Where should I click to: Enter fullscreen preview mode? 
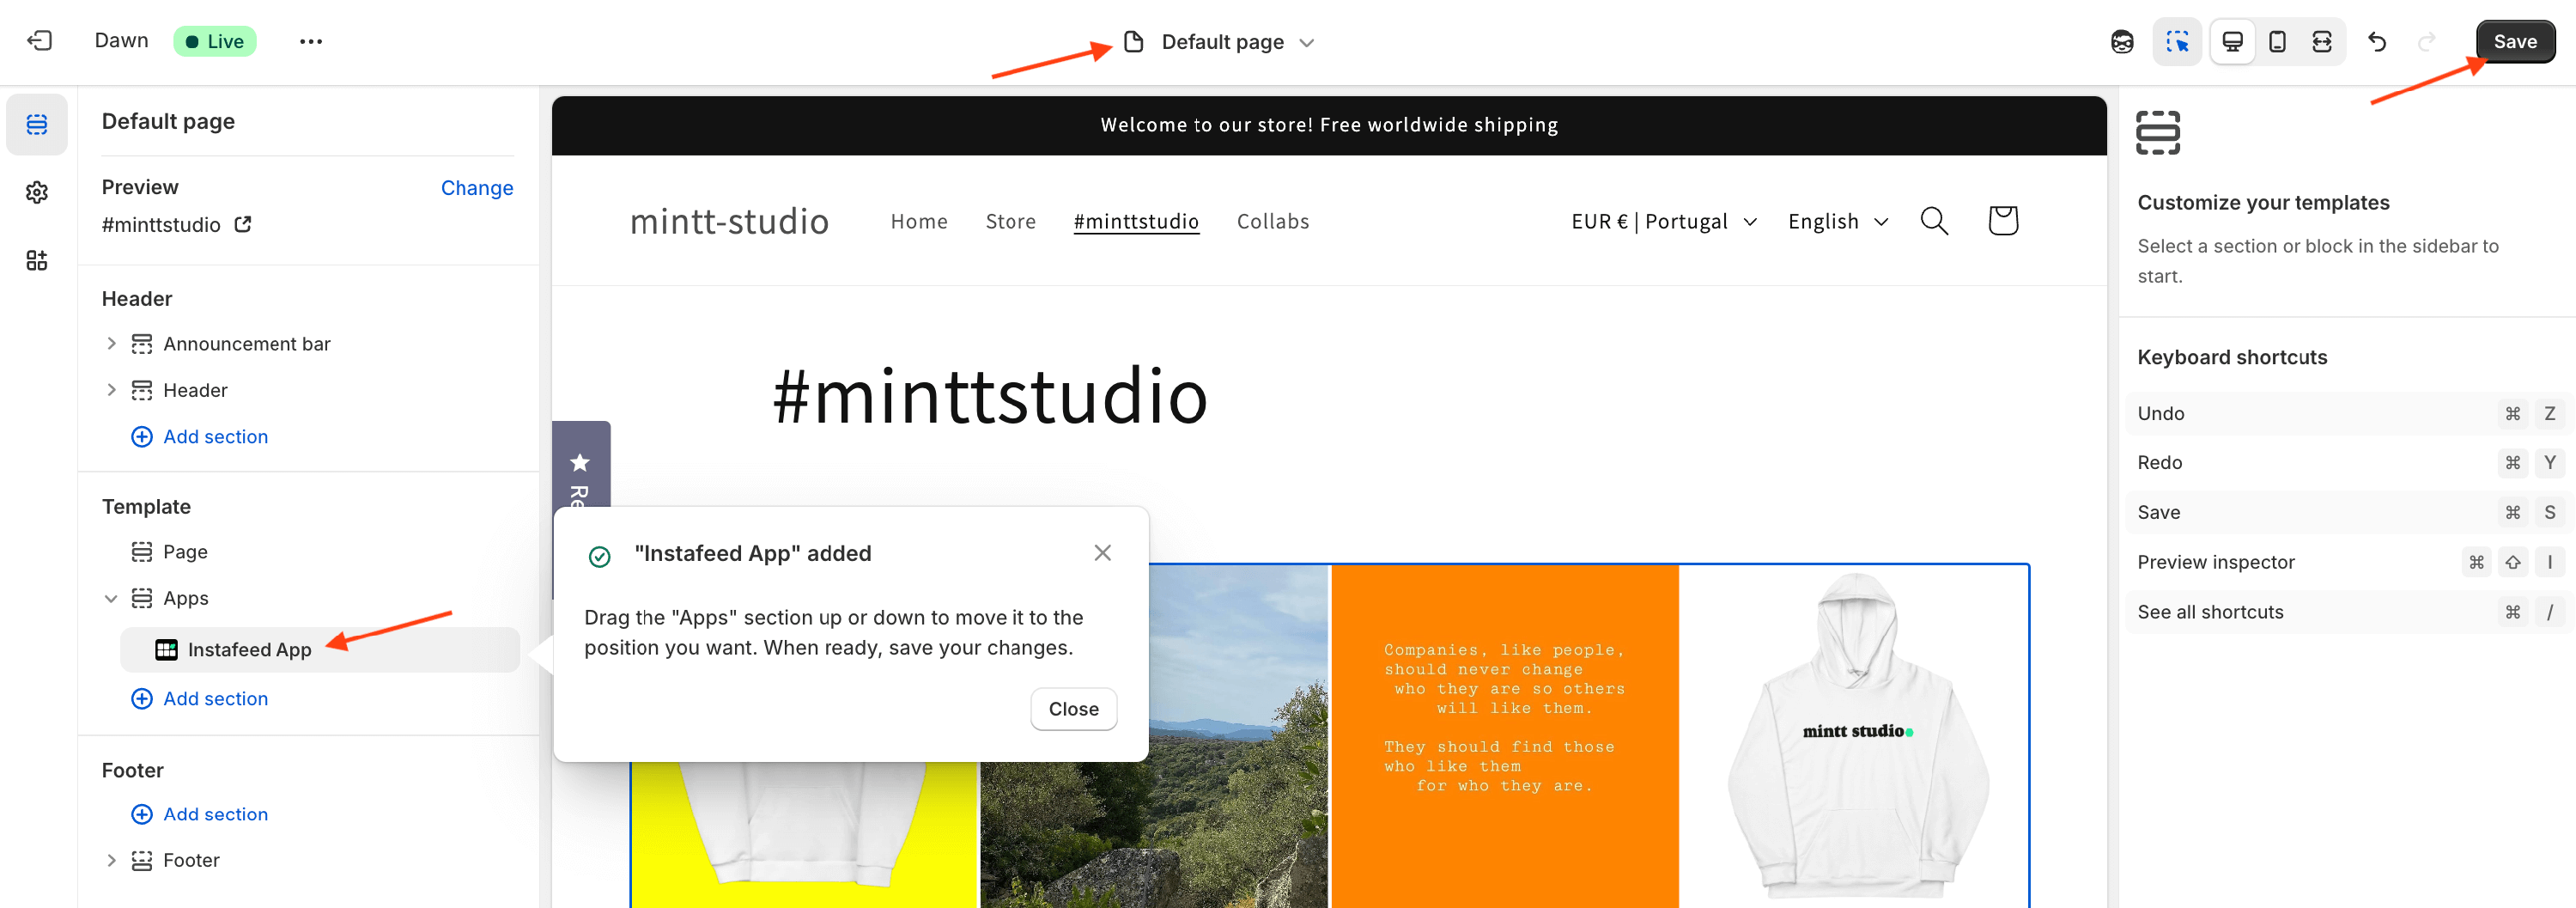coord(2322,41)
